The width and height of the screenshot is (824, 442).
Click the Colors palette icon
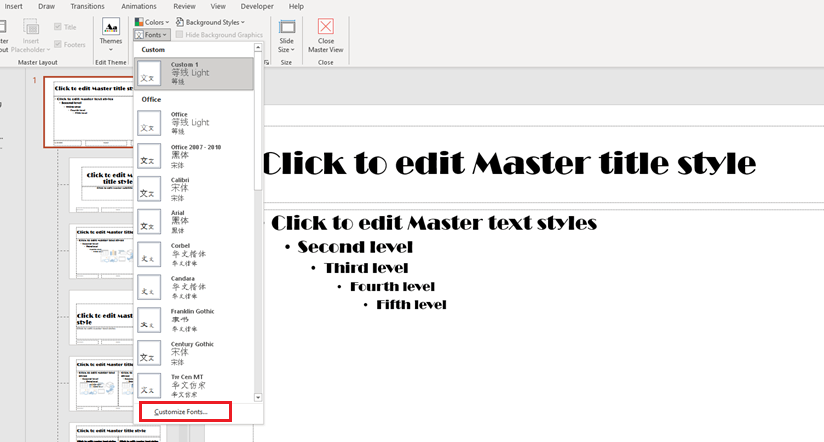click(x=139, y=22)
